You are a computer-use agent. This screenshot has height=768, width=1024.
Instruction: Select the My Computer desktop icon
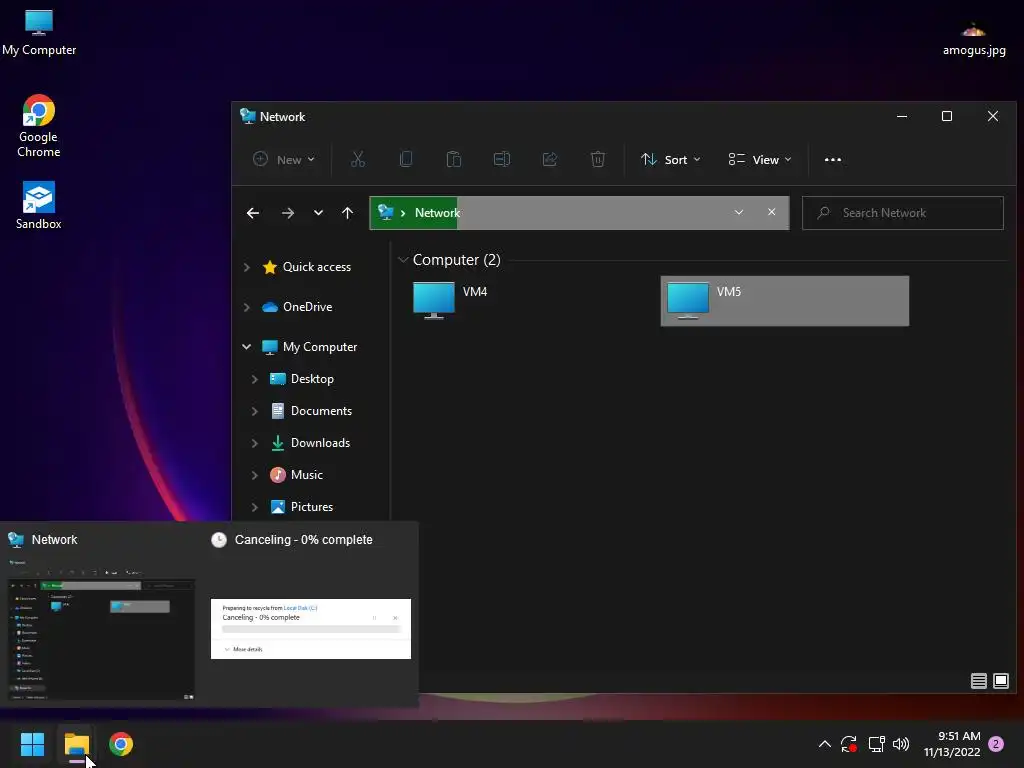39,33
